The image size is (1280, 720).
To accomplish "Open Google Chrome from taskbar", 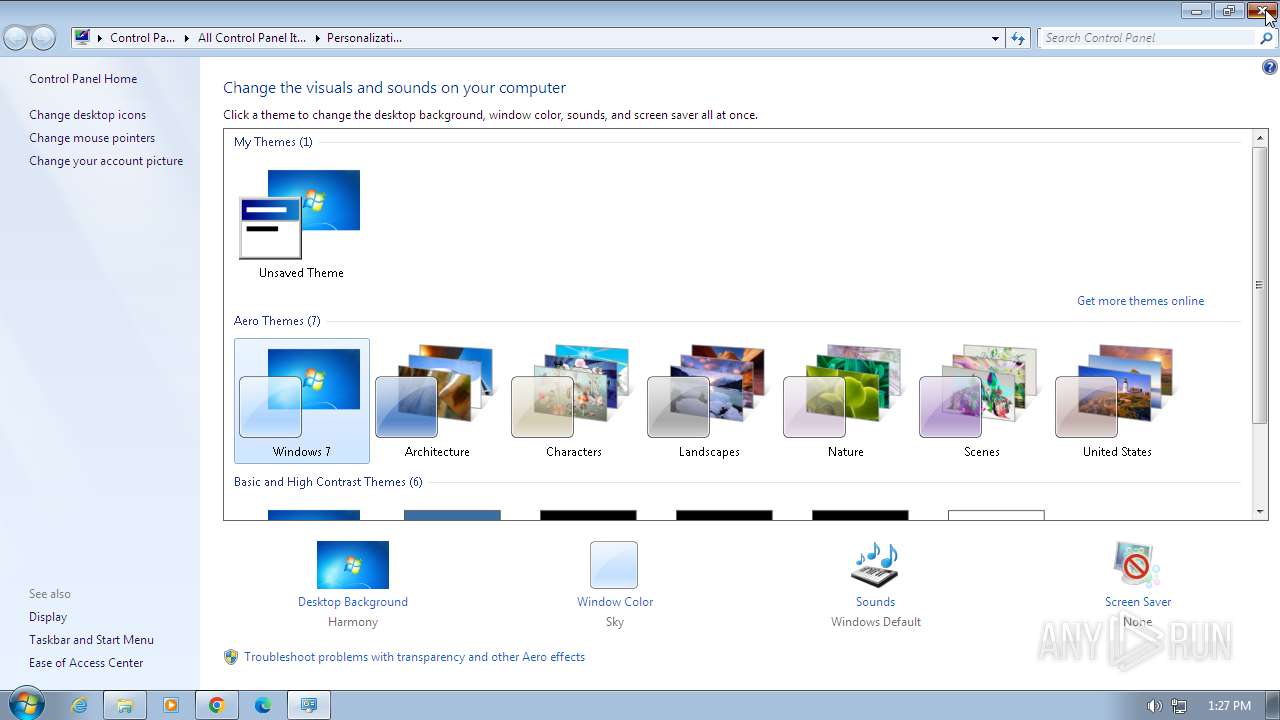I will (217, 705).
